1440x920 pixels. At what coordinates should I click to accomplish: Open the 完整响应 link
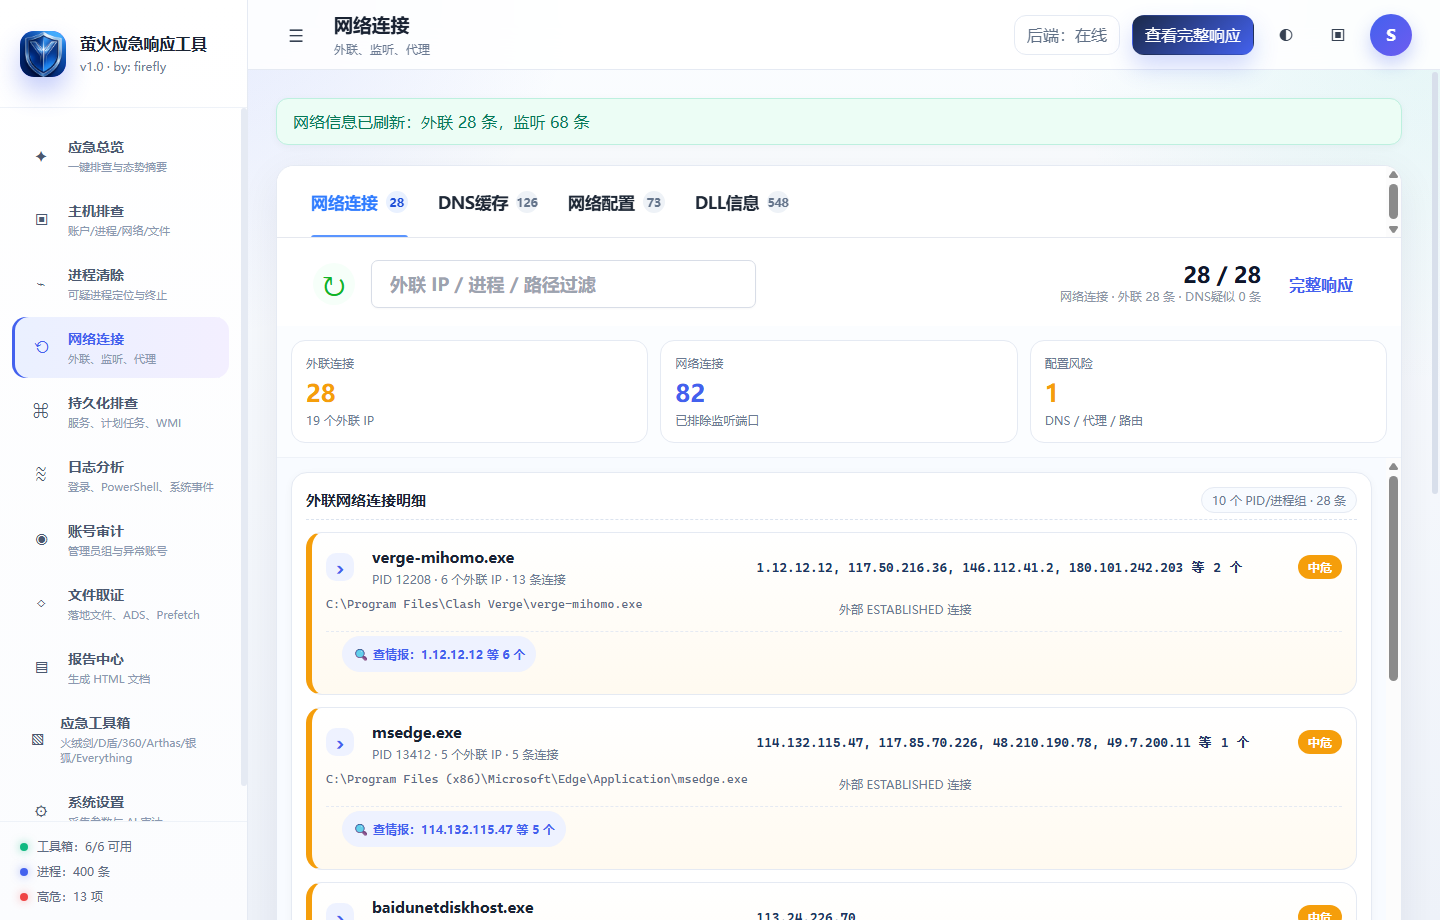tap(1321, 285)
